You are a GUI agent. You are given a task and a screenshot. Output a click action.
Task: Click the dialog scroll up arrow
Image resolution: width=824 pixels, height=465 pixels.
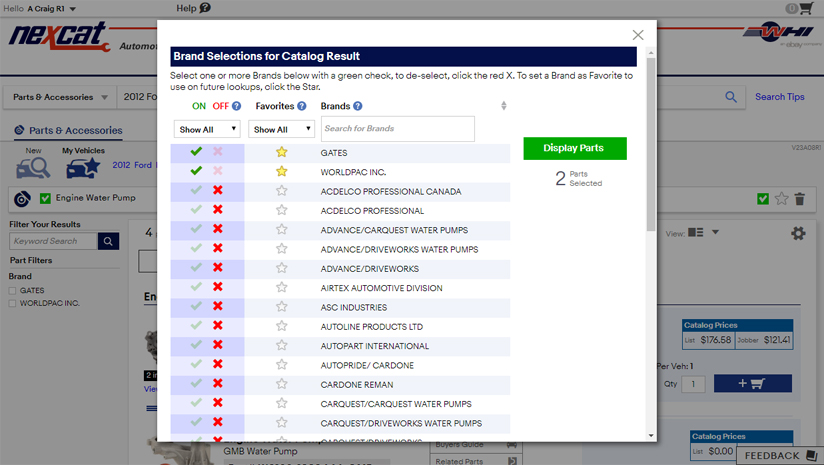coord(651,53)
